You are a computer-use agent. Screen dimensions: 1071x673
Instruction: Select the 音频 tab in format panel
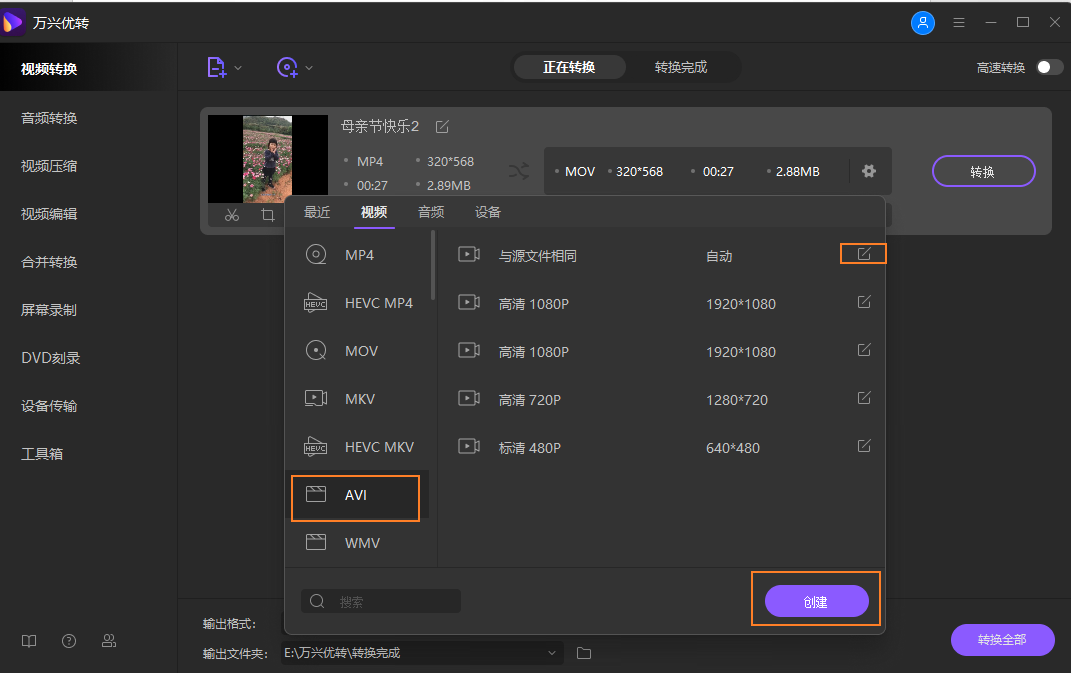[430, 211]
